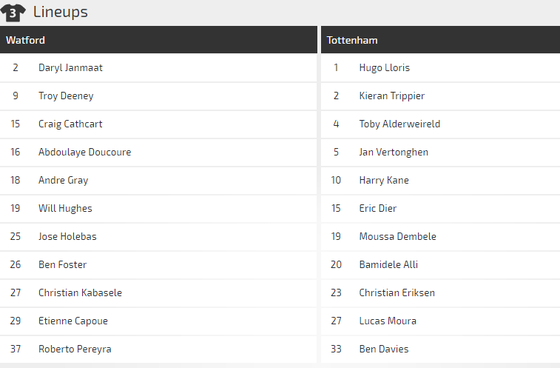
Task: Open Hugo Lloris player profile
Action: [x=384, y=68]
